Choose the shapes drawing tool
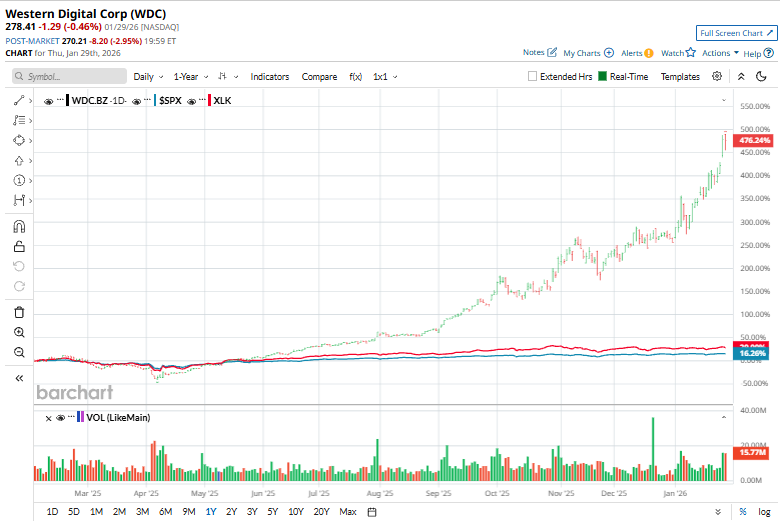The image size is (780, 526). coord(19,140)
